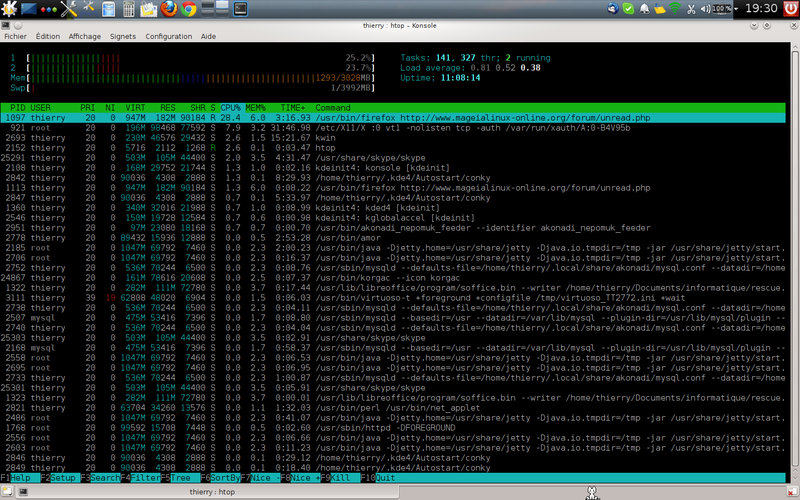Launch the calculator from the panel
Image resolution: width=800 pixels, height=500 pixels.
(x=129, y=9)
